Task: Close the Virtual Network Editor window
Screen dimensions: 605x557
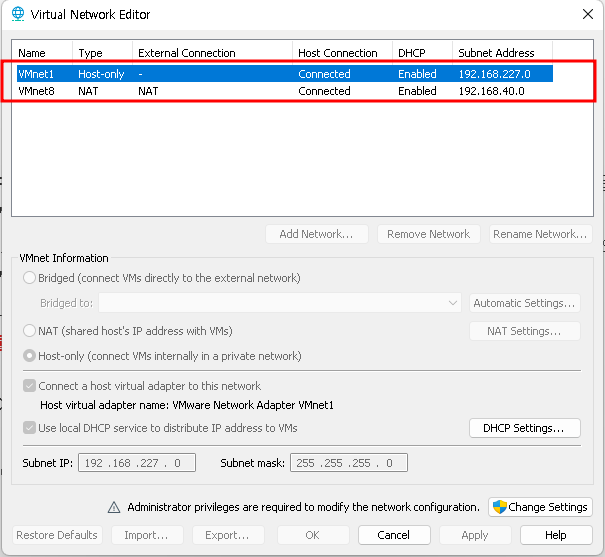Action: click(588, 14)
